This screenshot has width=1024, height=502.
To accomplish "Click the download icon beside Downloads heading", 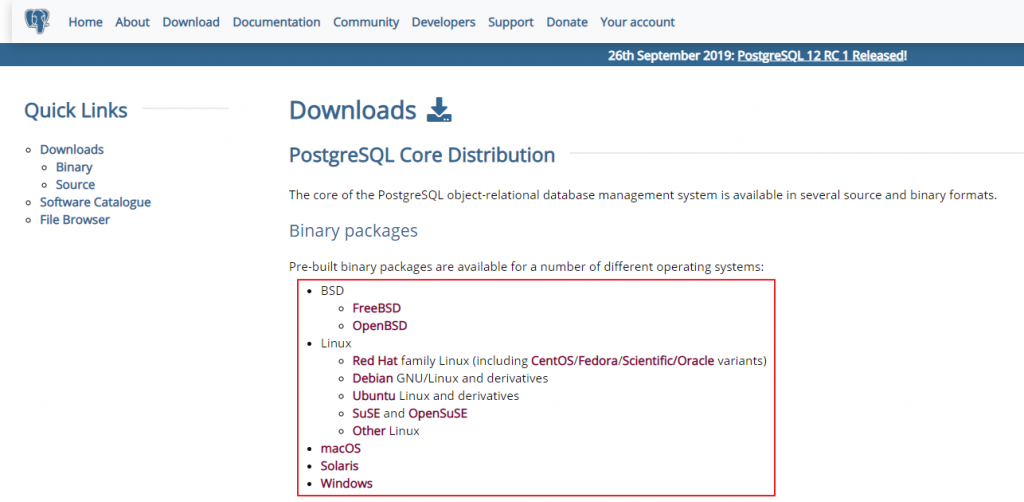I will (x=440, y=110).
